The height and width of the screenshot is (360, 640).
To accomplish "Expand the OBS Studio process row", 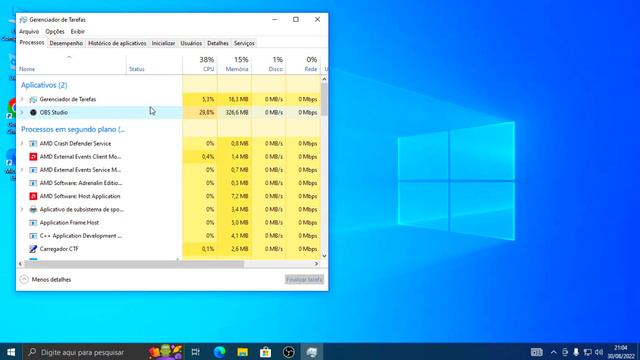I will click(22, 112).
